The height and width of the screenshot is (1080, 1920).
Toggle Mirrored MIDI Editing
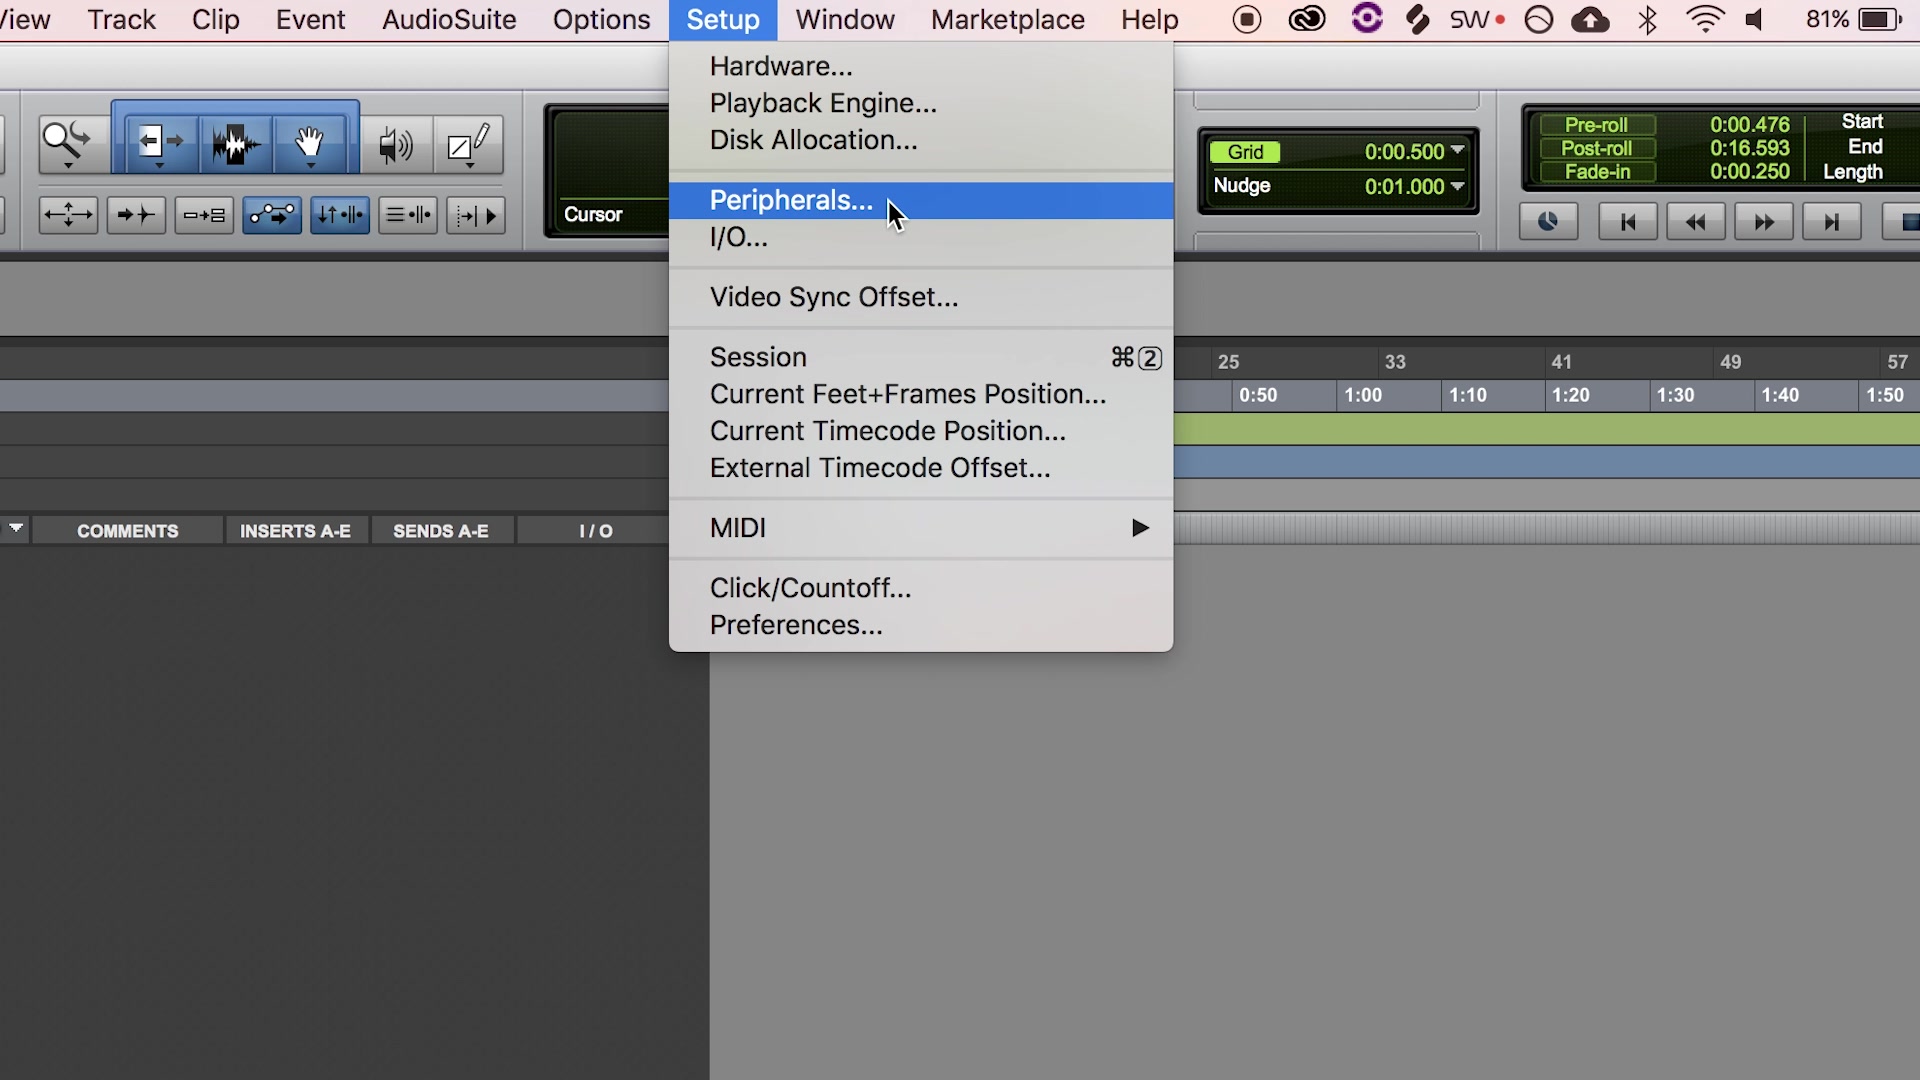pos(204,215)
